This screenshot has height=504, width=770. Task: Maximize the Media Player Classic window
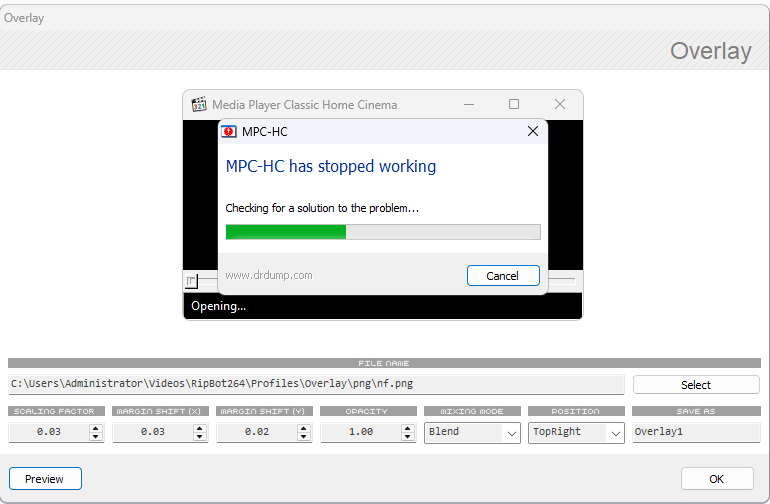tap(514, 104)
